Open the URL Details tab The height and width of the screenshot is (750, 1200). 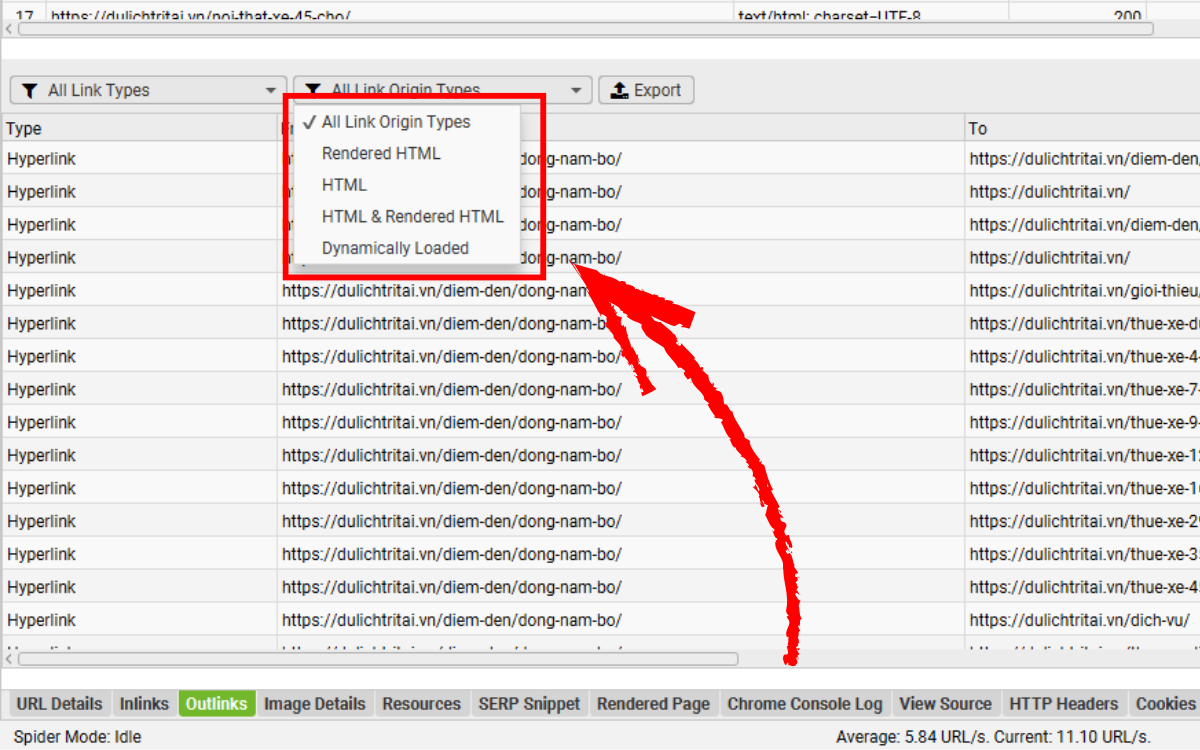pyautogui.click(x=58, y=703)
